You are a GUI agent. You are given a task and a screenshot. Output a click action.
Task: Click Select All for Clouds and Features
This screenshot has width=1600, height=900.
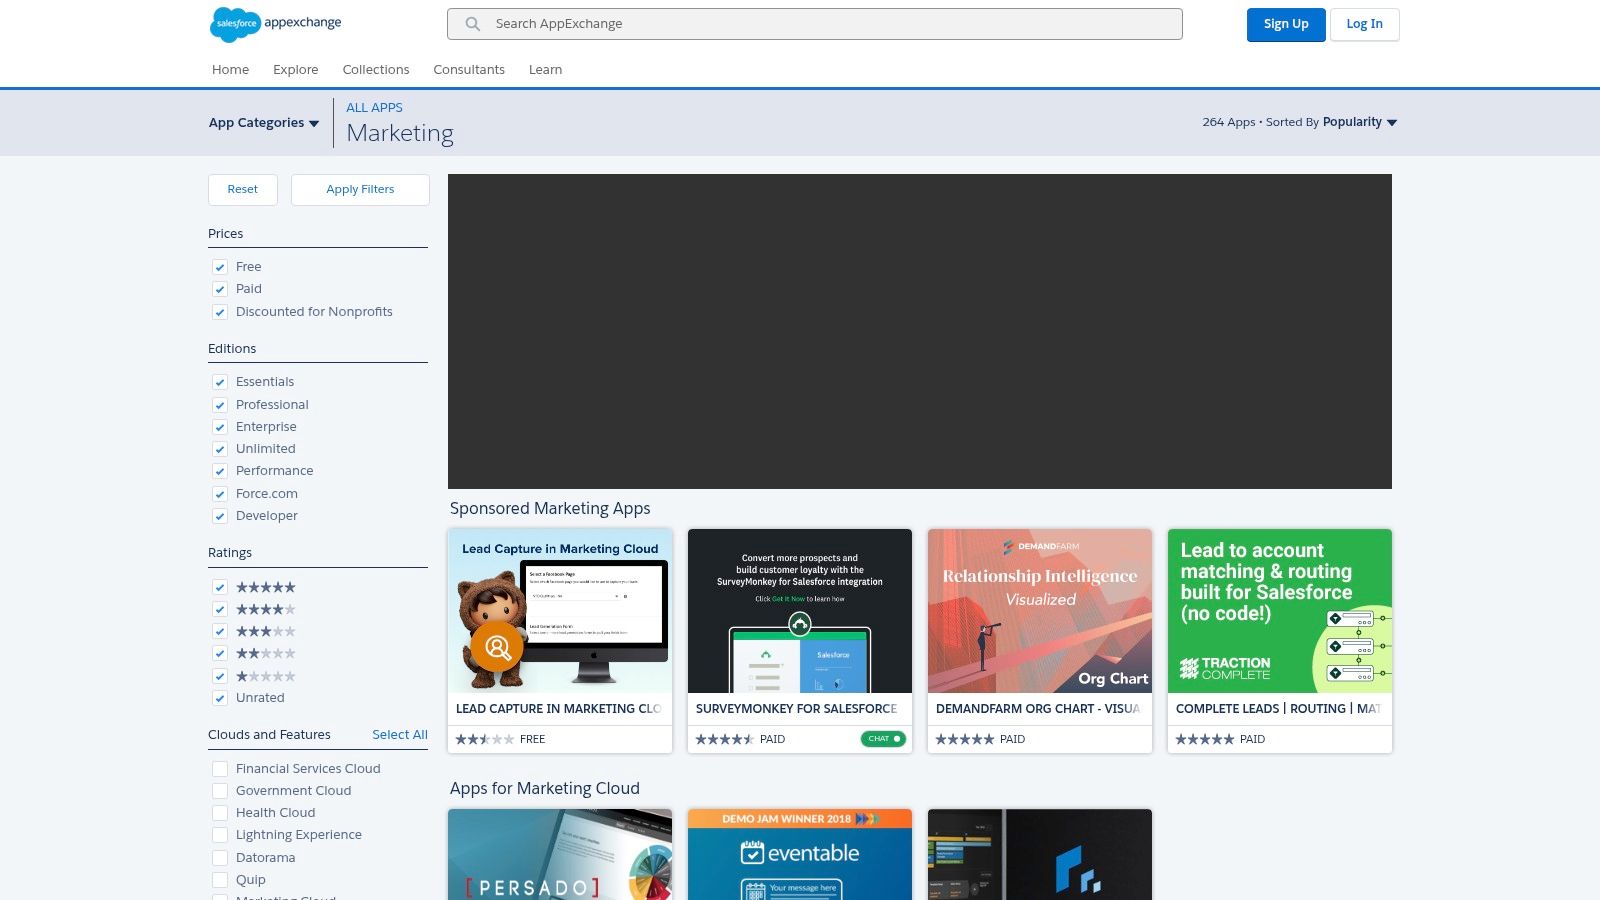(400, 735)
